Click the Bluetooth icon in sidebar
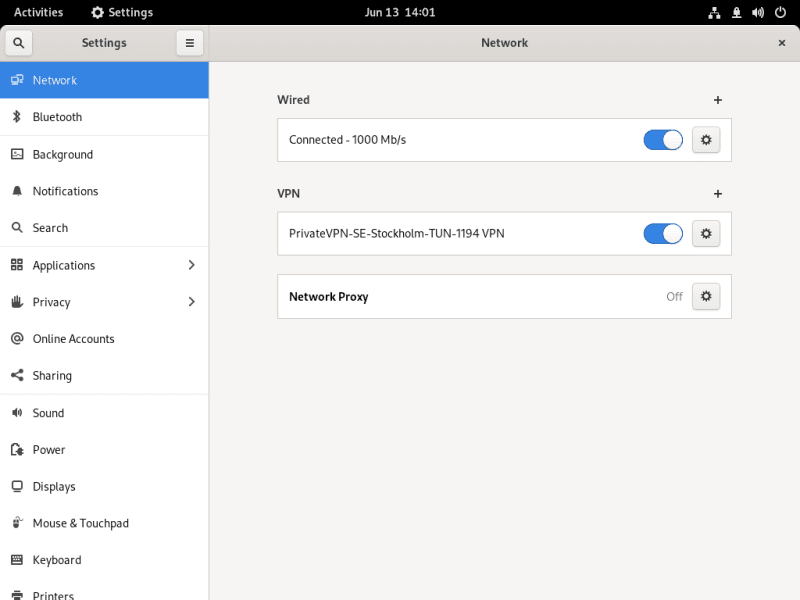 17,117
